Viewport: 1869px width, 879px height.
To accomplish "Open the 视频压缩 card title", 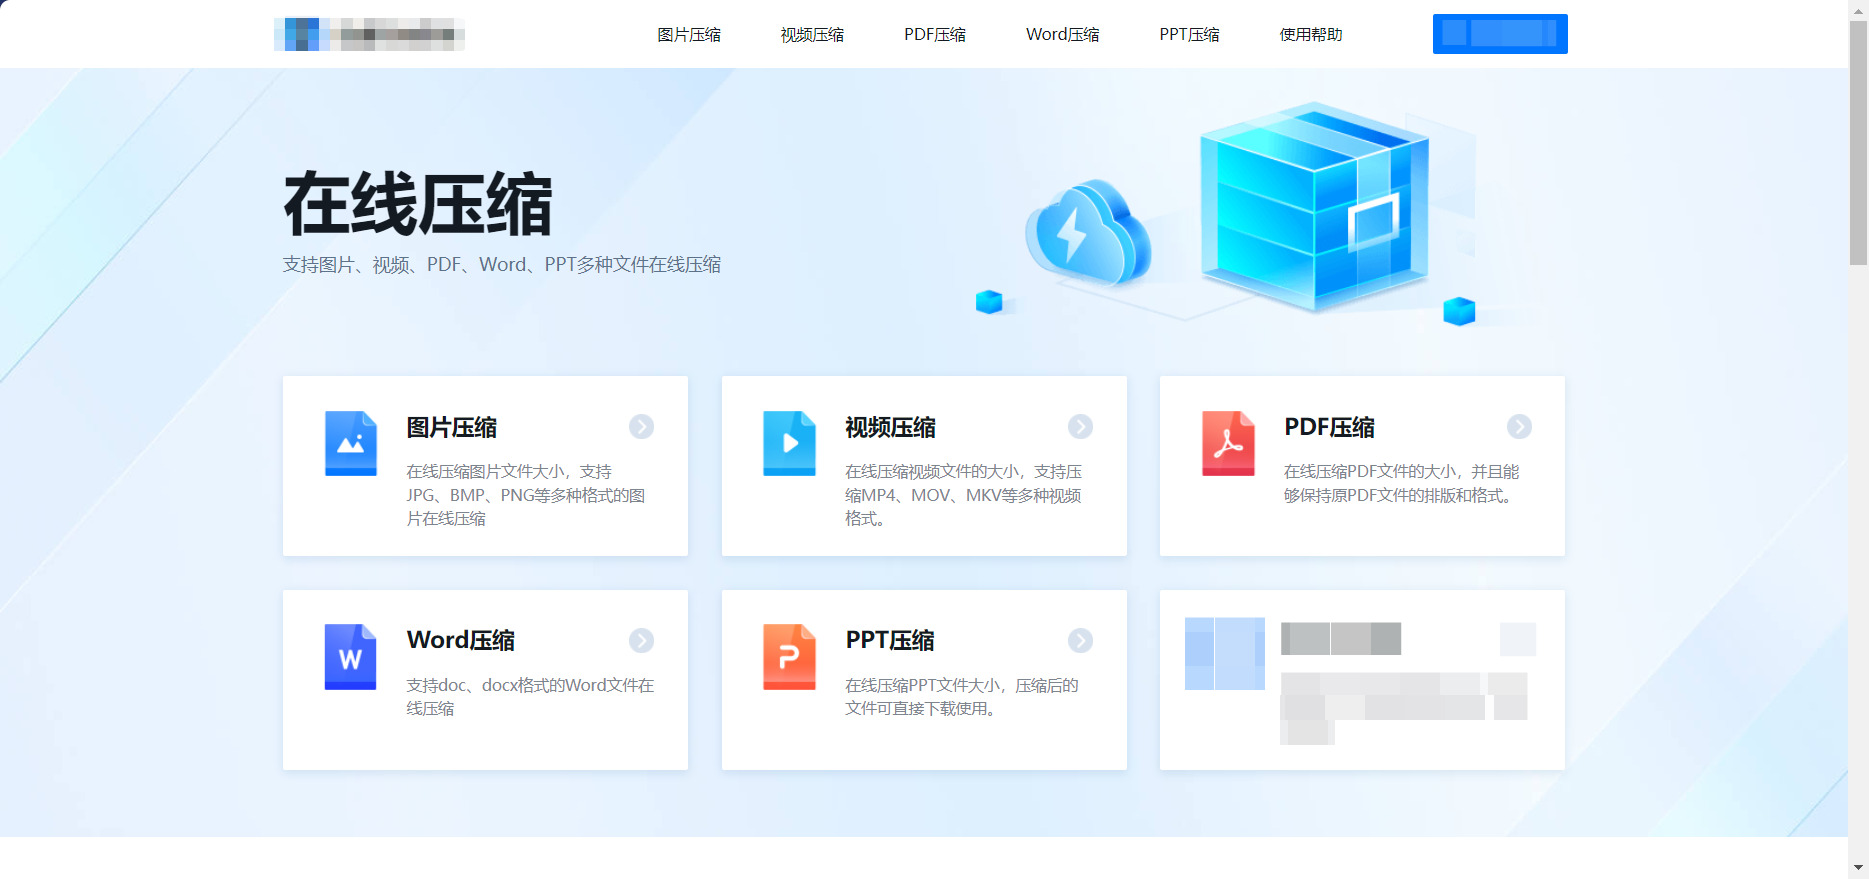I will coord(890,428).
